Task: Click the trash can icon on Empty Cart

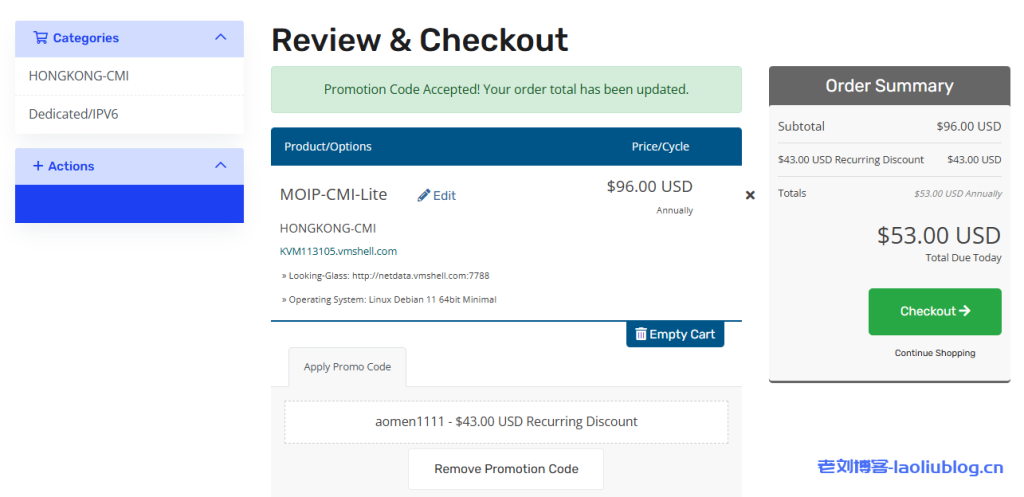Action: [641, 334]
